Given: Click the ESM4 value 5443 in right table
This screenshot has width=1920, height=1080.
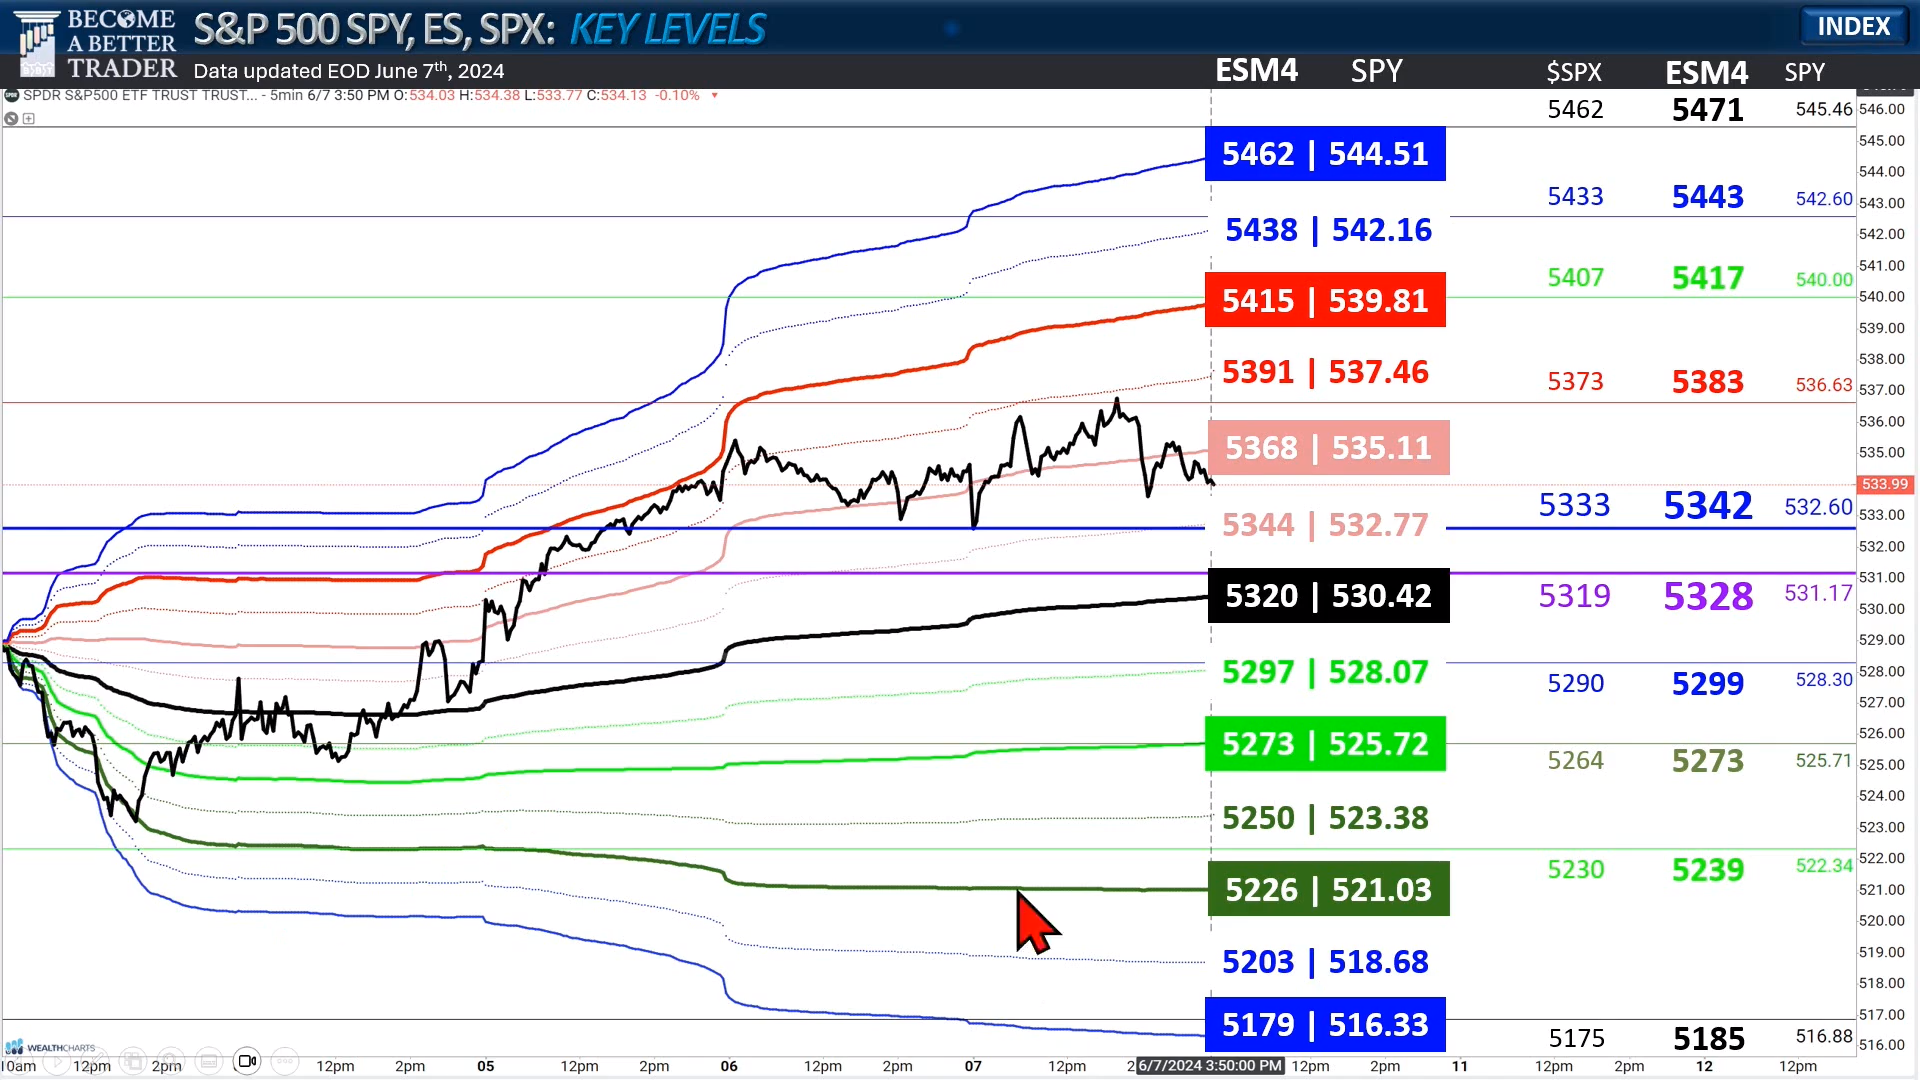Looking at the screenshot, I should point(1708,197).
